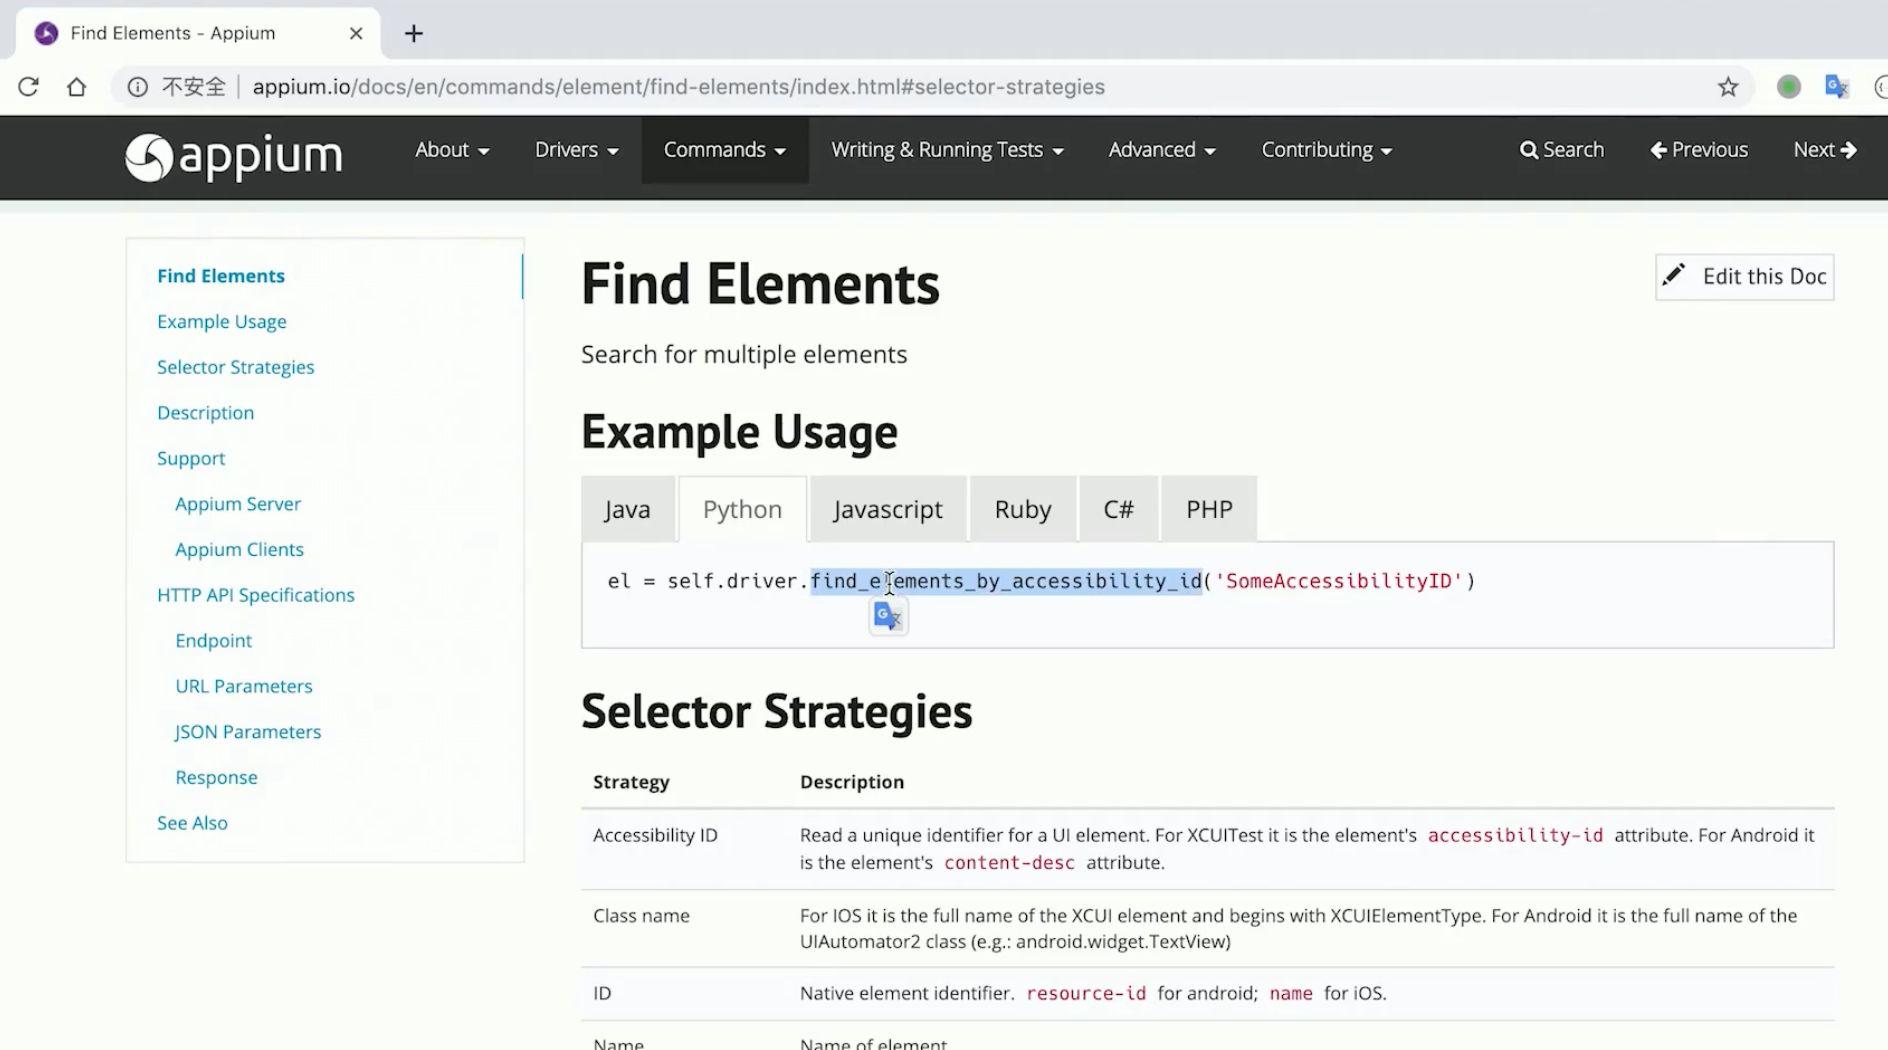The image size is (1888, 1050).
Task: Reload the page with refresh icon
Action: (28, 87)
